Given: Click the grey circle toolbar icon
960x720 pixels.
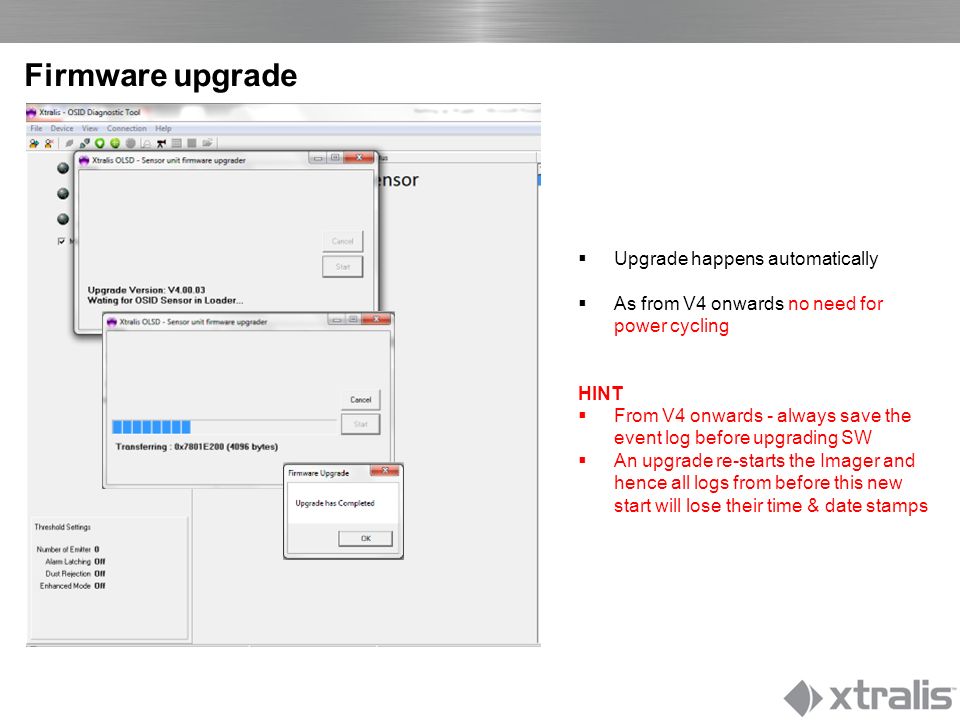Looking at the screenshot, I should (x=130, y=143).
